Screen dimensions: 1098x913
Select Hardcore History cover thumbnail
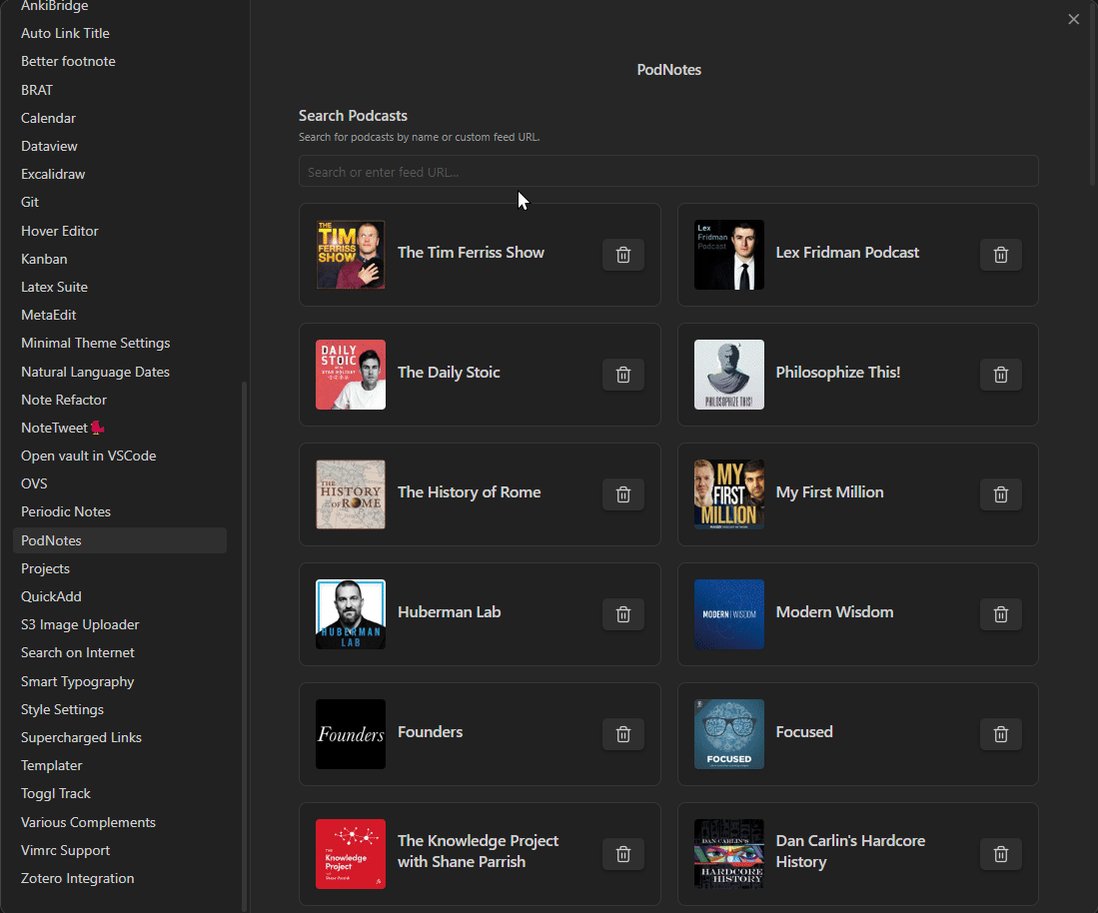pyautogui.click(x=729, y=853)
